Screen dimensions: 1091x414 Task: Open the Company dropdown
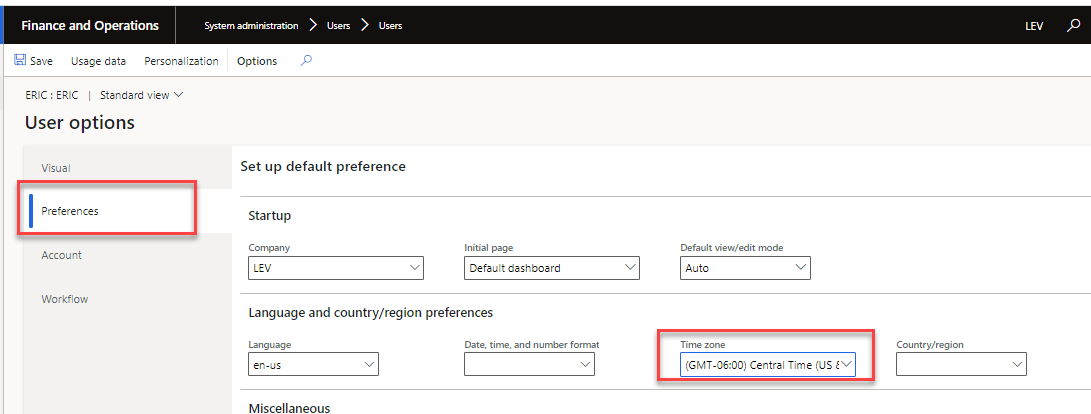pos(336,267)
